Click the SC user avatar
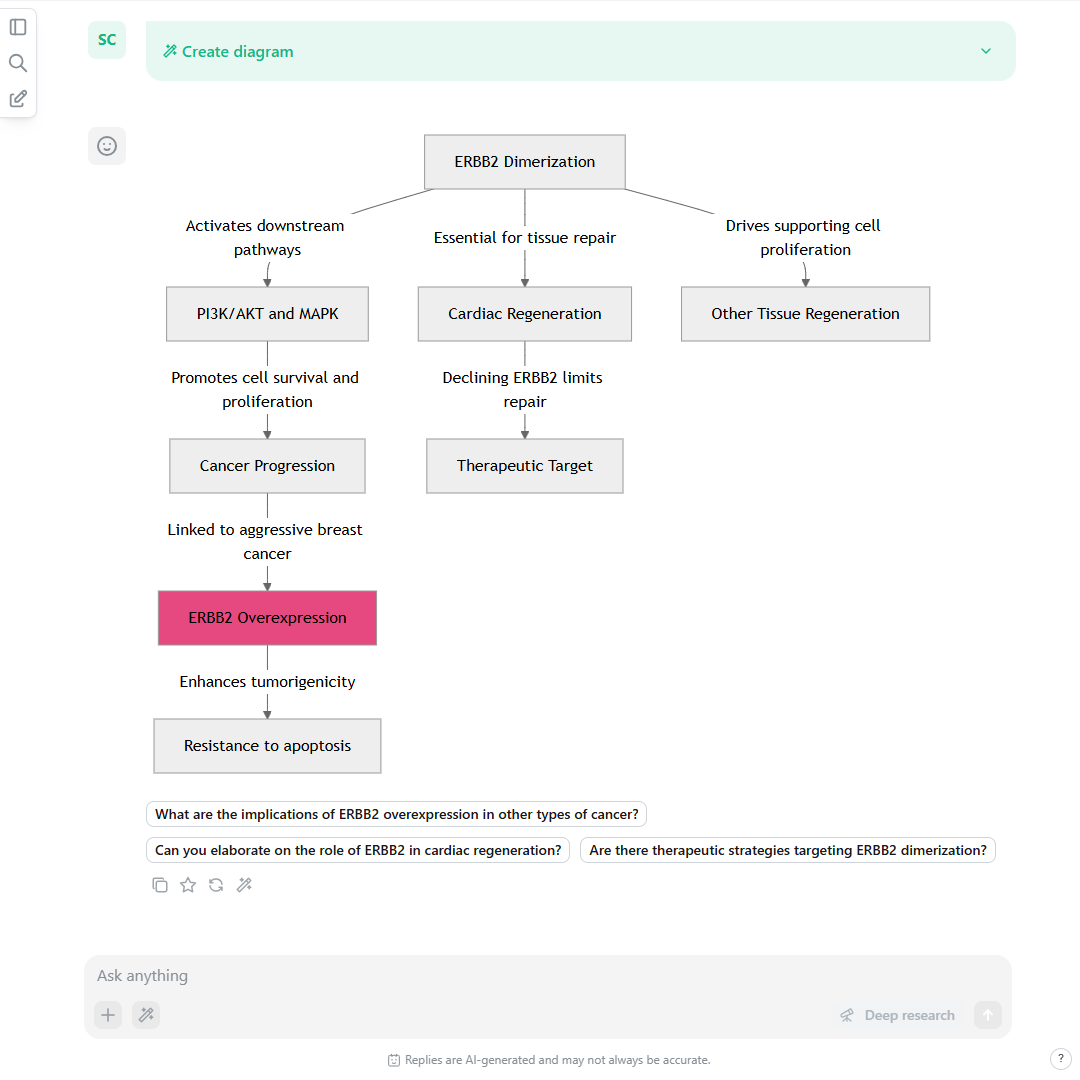1080x1080 pixels. pyautogui.click(x=107, y=40)
